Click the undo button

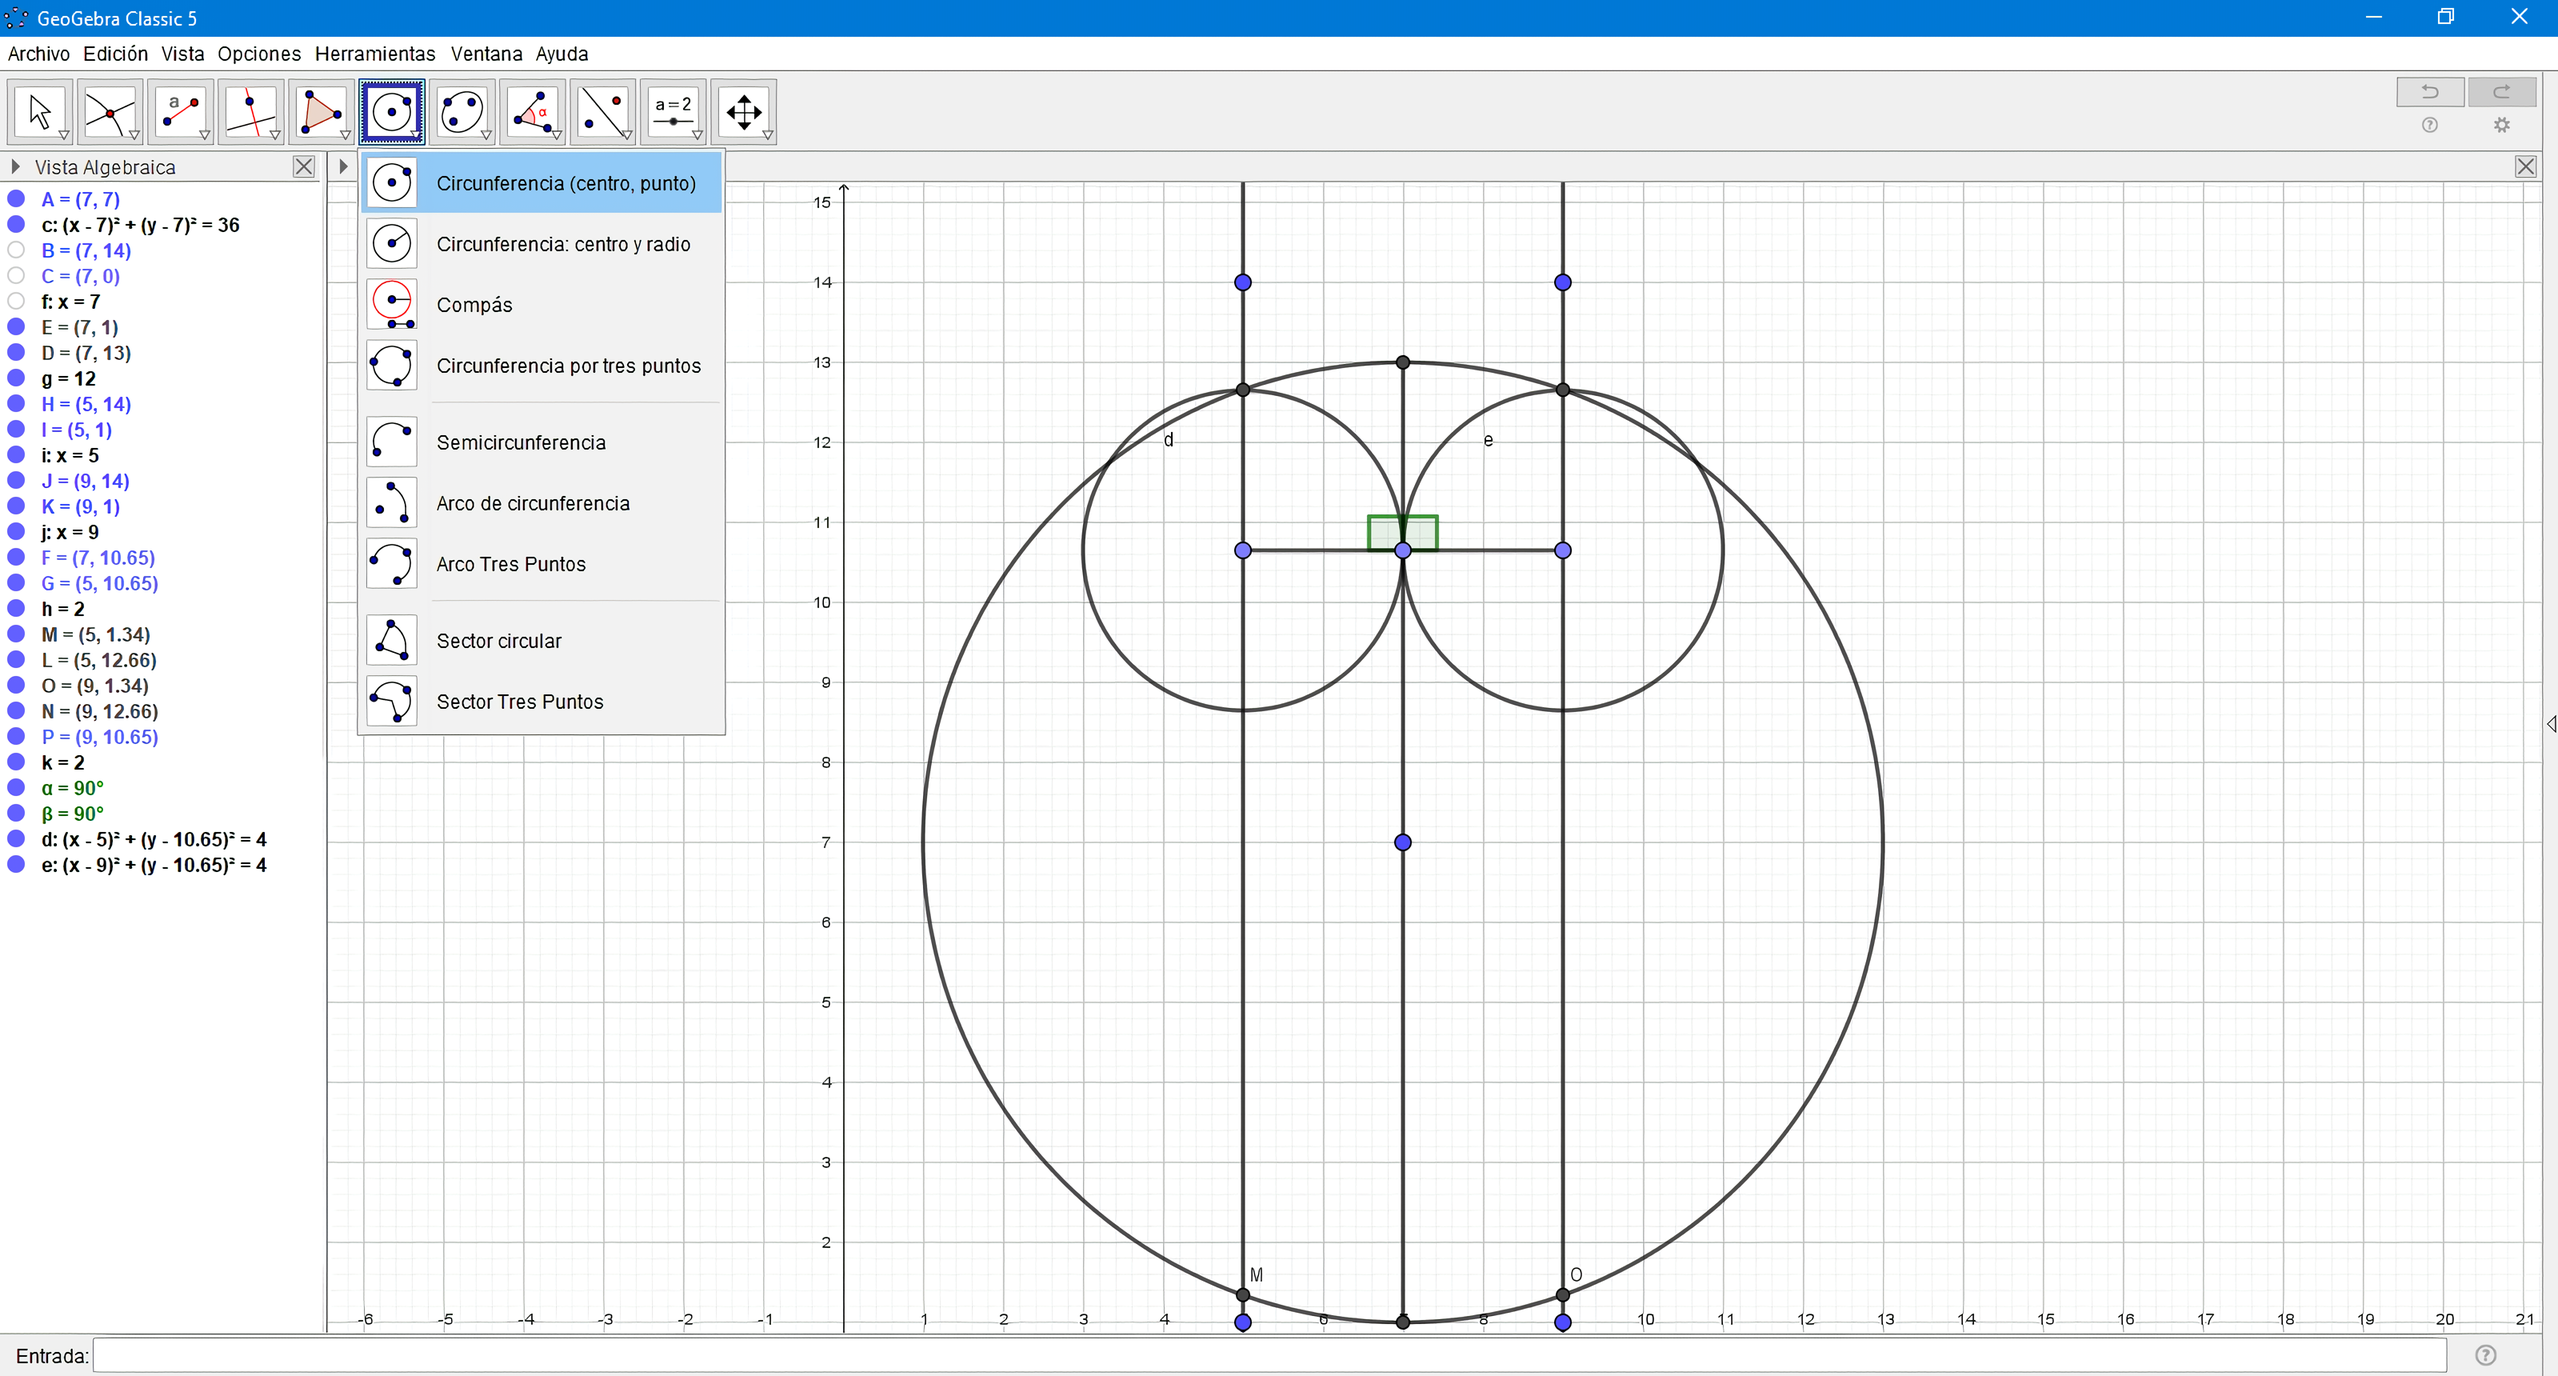click(x=2430, y=92)
